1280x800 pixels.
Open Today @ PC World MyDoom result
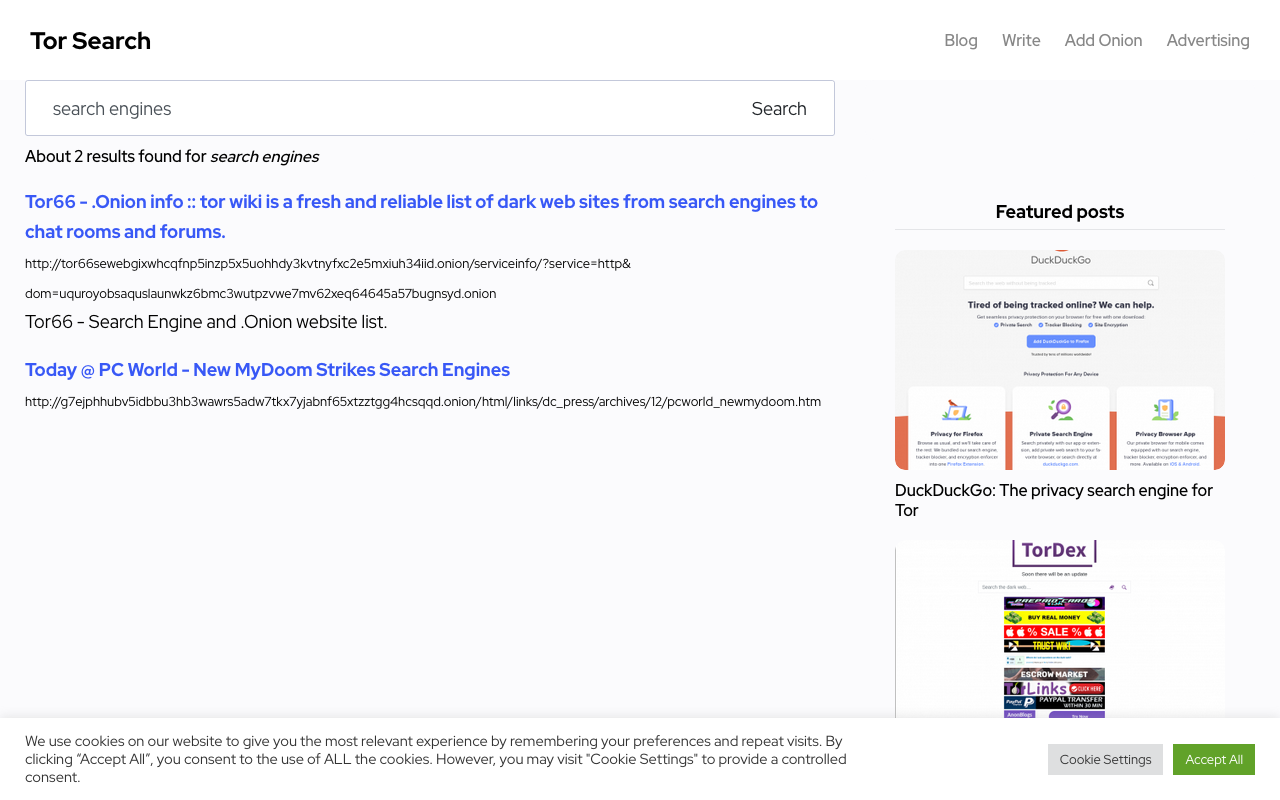(x=267, y=370)
